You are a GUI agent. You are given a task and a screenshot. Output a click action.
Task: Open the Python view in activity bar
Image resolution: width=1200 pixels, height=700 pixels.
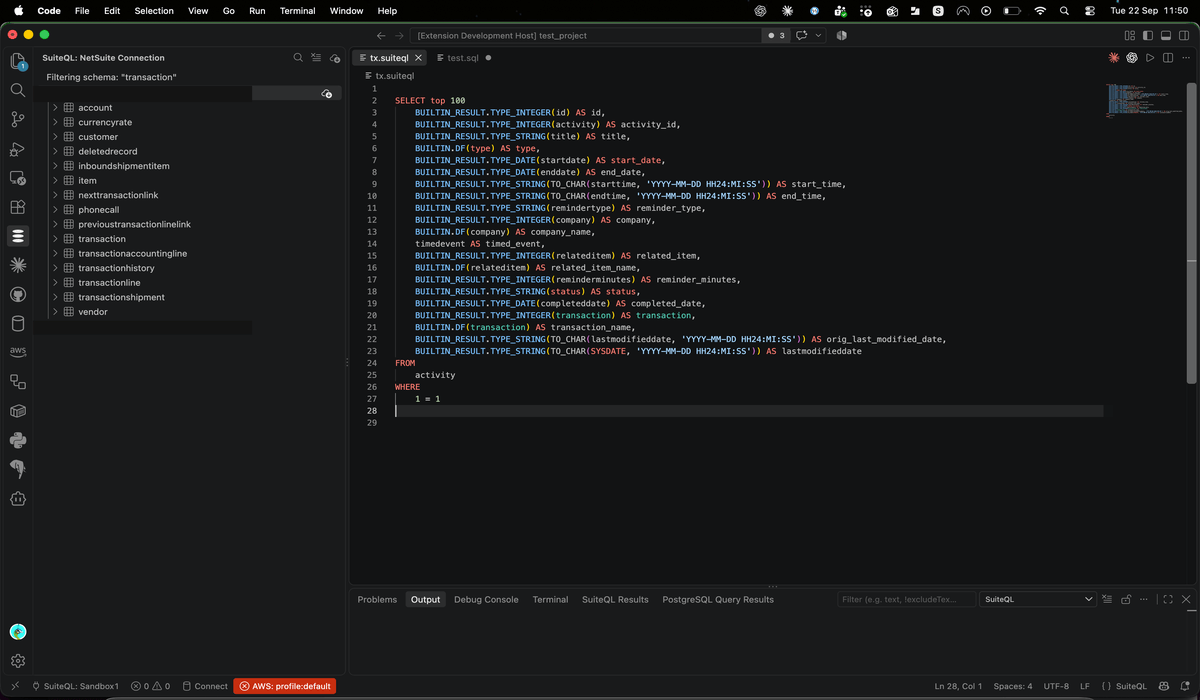coord(18,440)
